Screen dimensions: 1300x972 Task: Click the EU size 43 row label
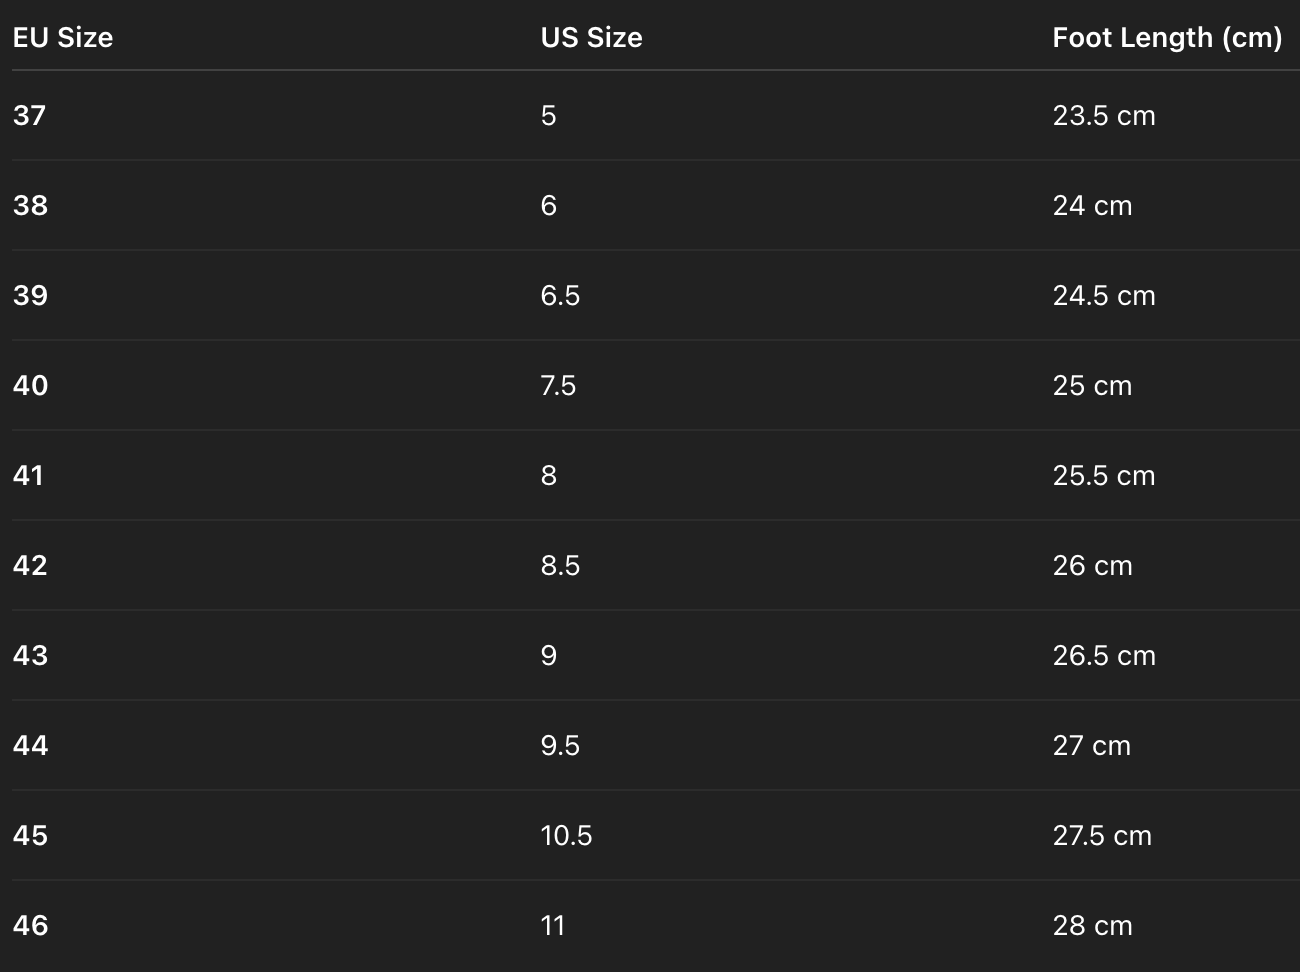[30, 656]
